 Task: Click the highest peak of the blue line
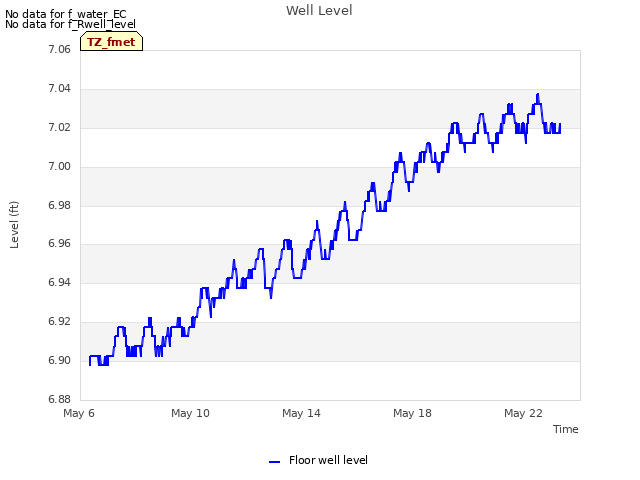point(538,95)
